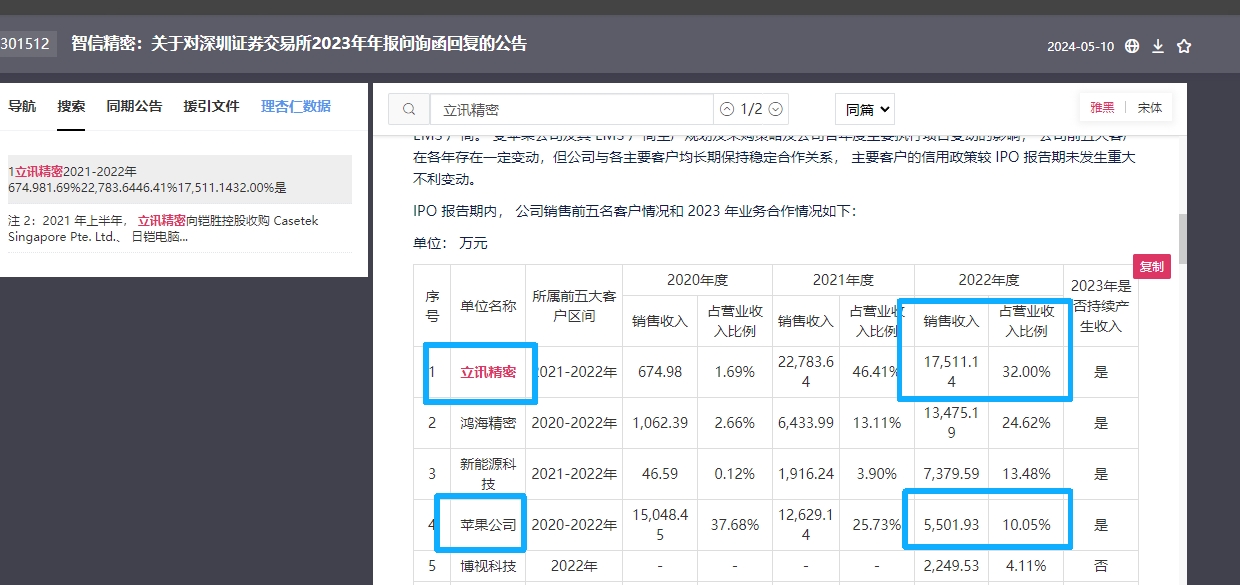Select the 搜索 tab
This screenshot has width=1240, height=585.
(71, 106)
